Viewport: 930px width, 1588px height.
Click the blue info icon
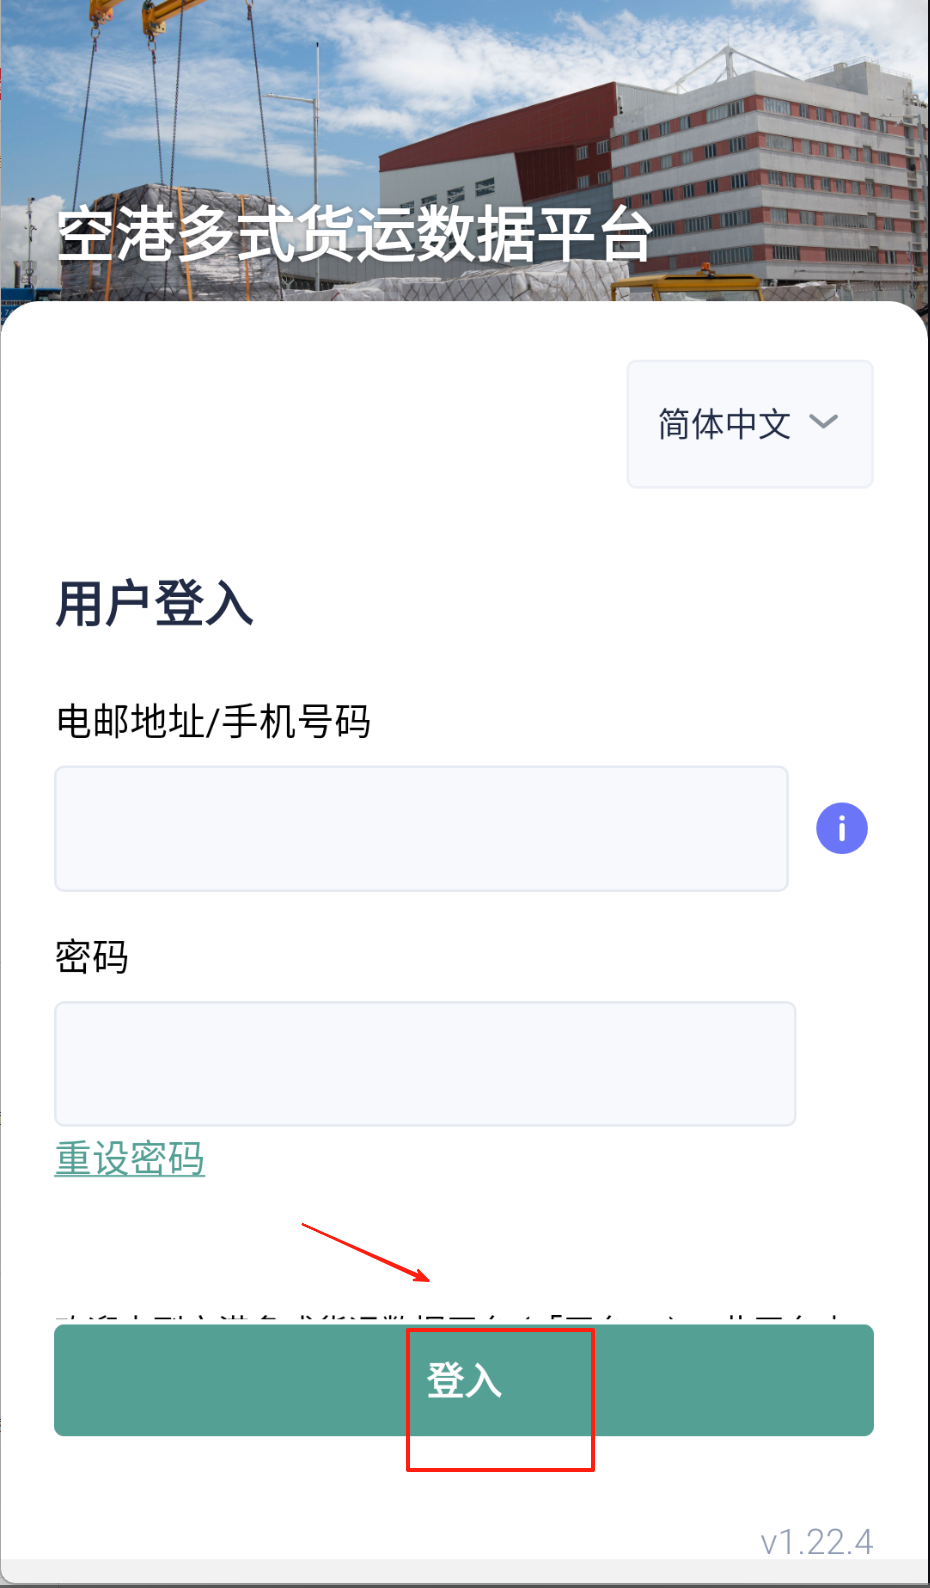click(x=841, y=828)
